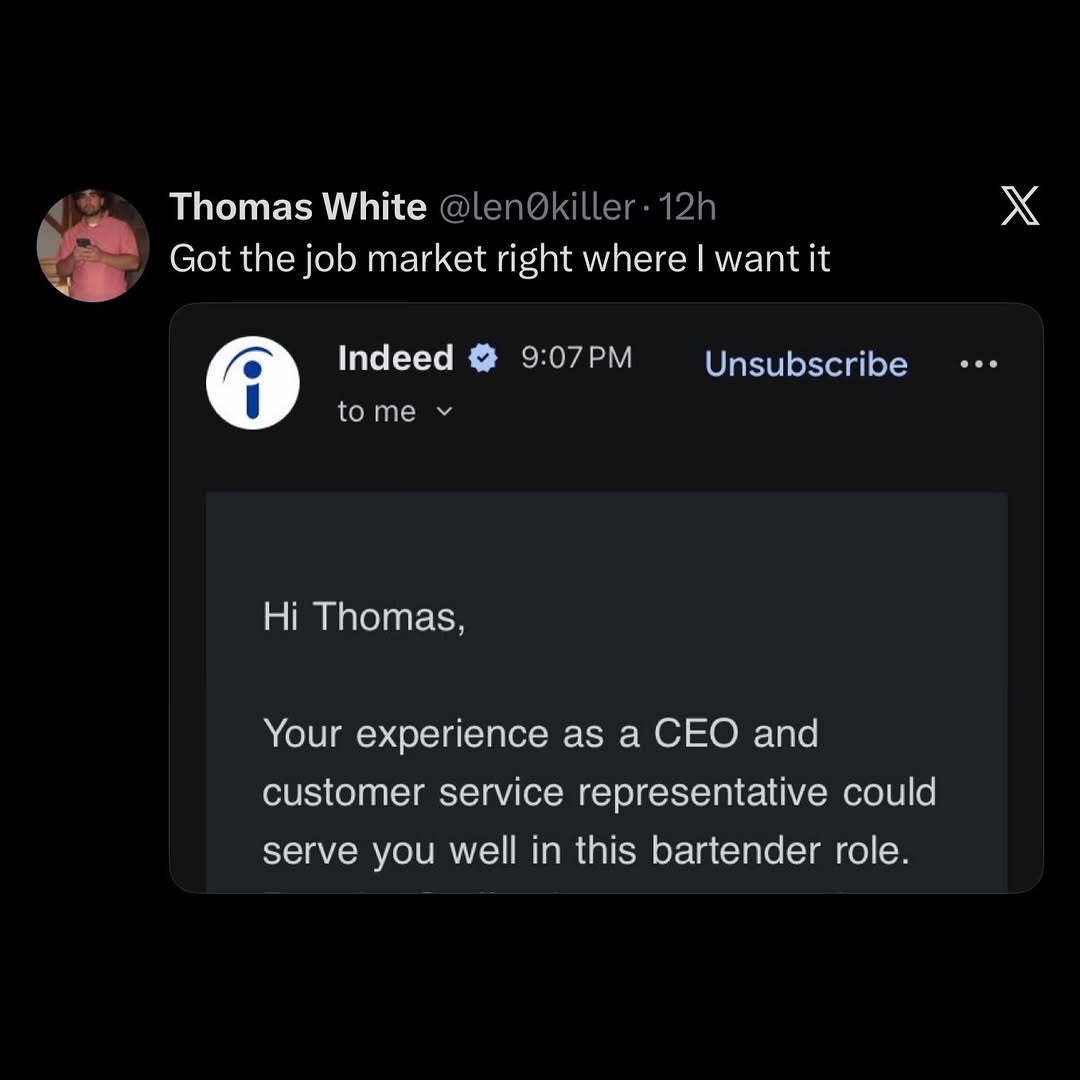Click the tweet text about the job market
This screenshot has width=1080, height=1080.
[x=500, y=259]
